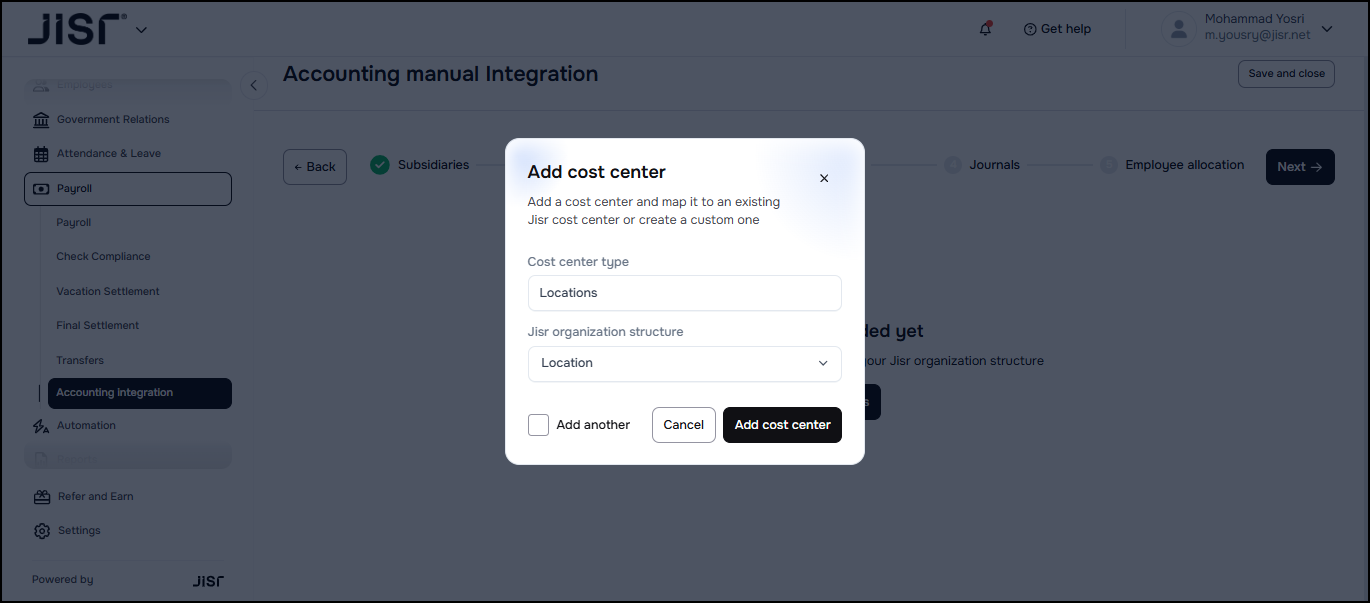Click the Attendance & Leave calendar icon
The width and height of the screenshot is (1370, 603).
pyautogui.click(x=41, y=154)
